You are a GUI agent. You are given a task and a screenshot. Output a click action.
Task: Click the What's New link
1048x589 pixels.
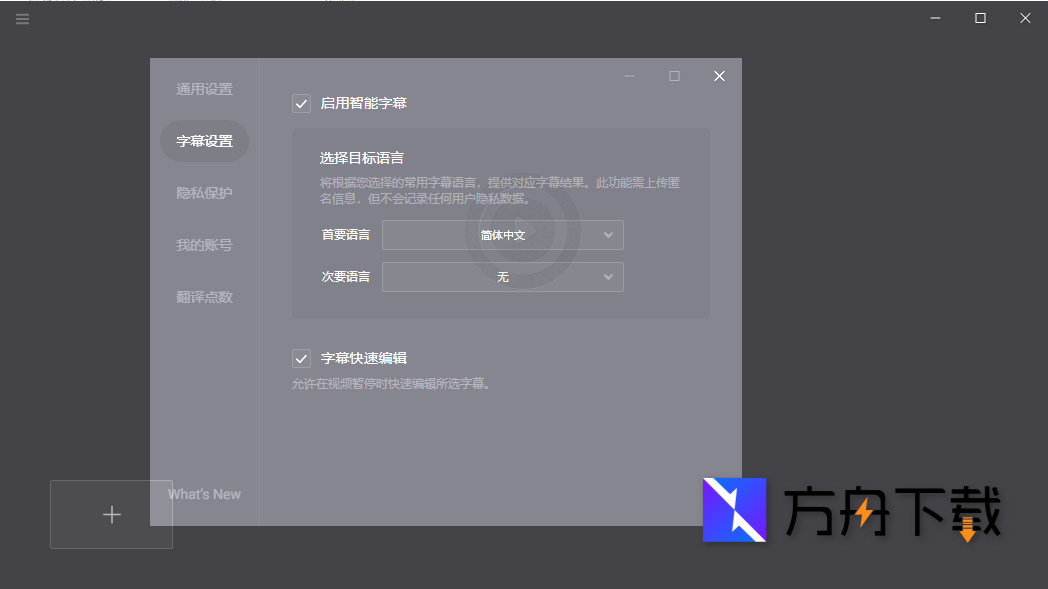click(204, 493)
